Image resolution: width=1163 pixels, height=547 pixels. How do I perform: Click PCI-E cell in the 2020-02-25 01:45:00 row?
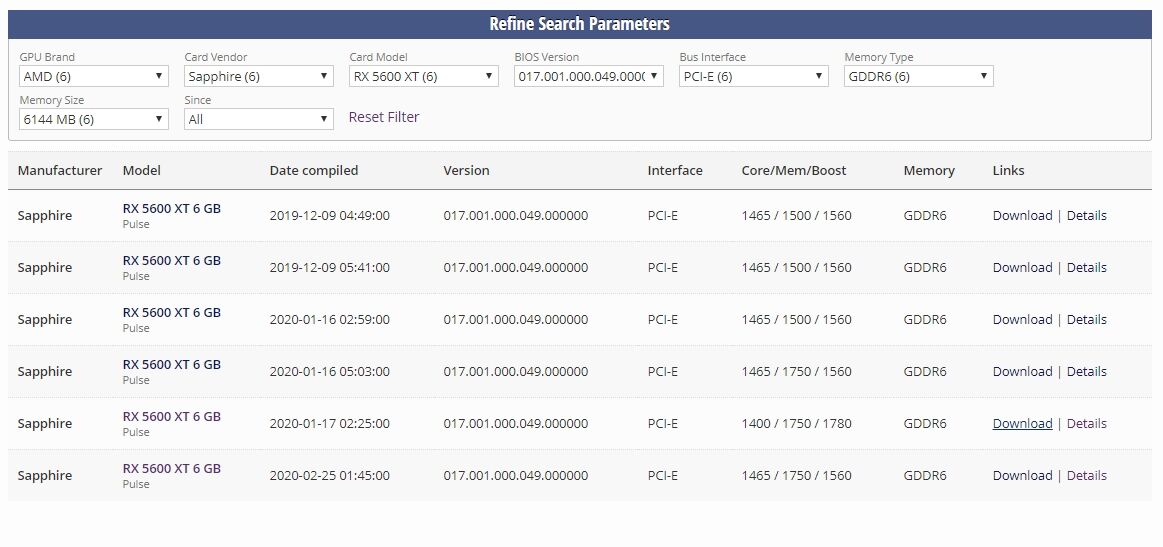(662, 475)
